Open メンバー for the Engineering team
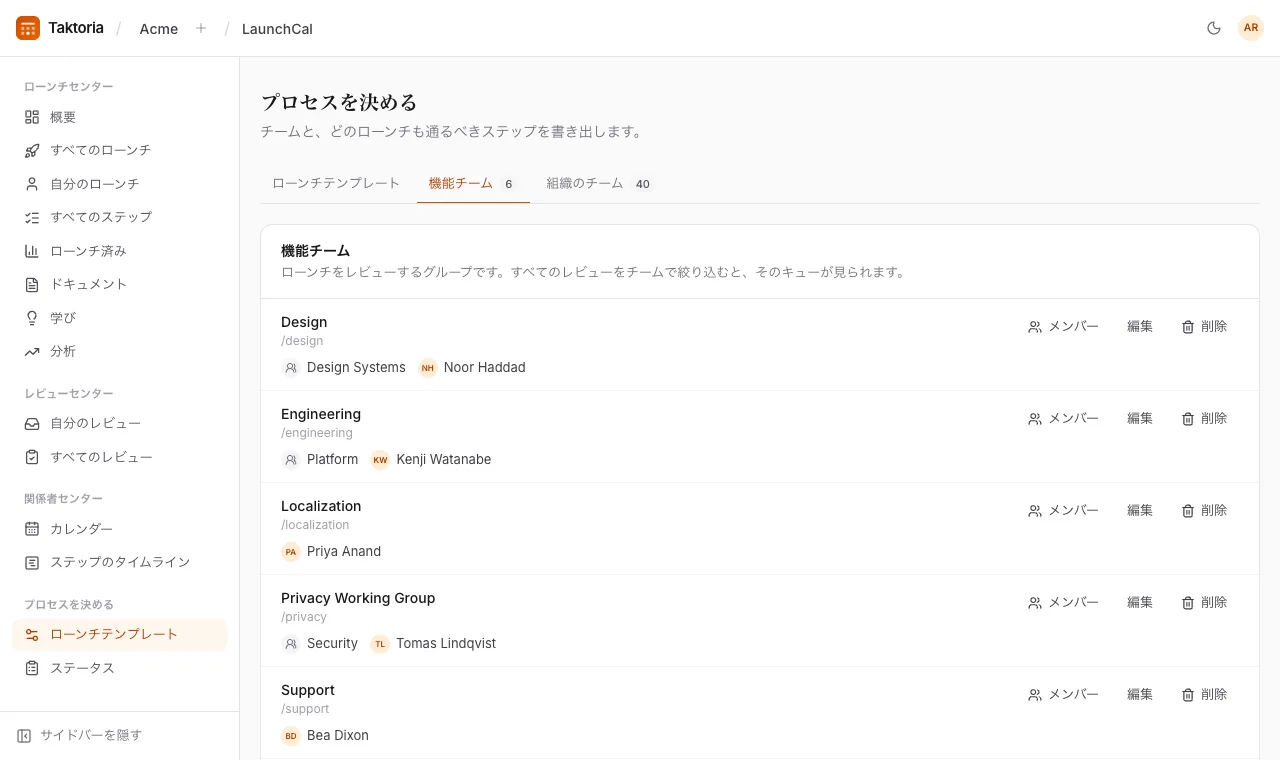This screenshot has height=760, width=1280. coord(1063,418)
